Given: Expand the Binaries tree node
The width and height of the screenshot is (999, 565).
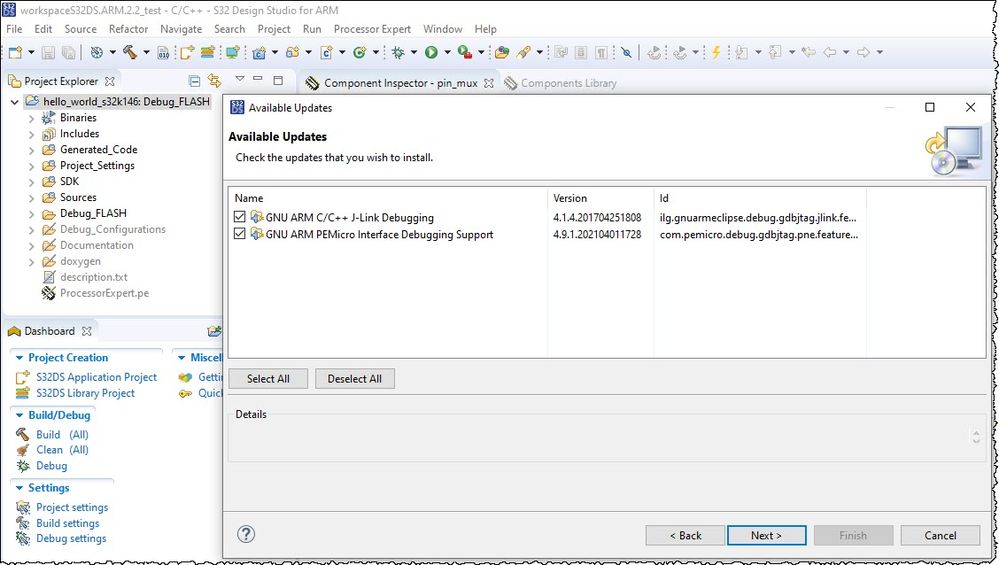Looking at the screenshot, I should click(31, 118).
